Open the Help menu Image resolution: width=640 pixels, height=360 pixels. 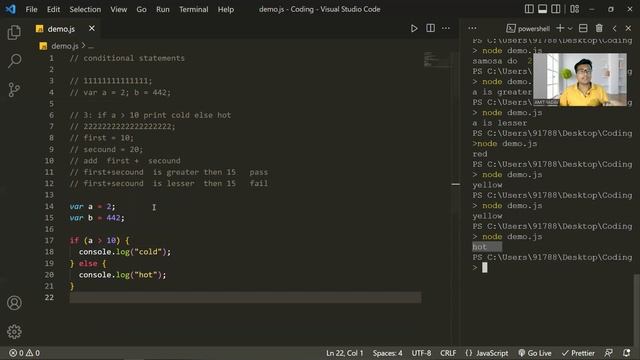225,9
